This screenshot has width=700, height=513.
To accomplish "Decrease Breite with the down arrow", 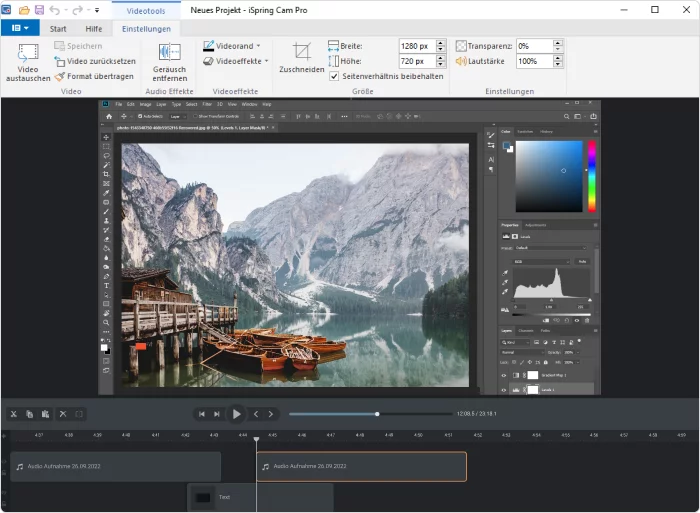I will click(x=441, y=49).
